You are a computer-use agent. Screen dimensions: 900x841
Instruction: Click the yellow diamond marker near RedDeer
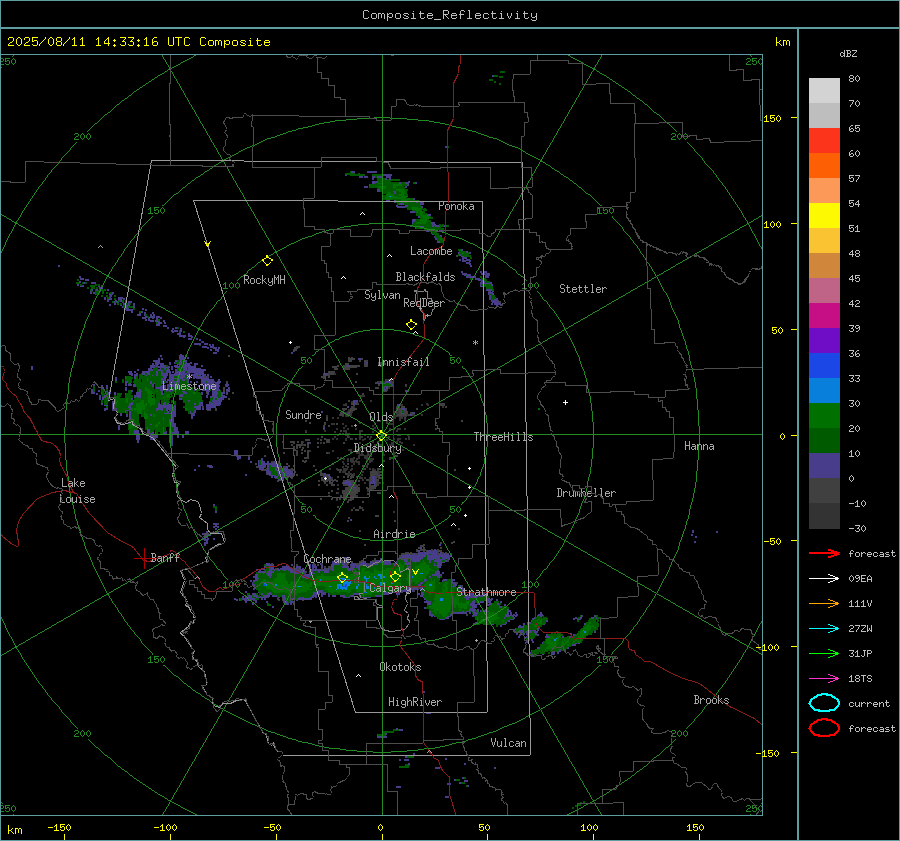[411, 325]
